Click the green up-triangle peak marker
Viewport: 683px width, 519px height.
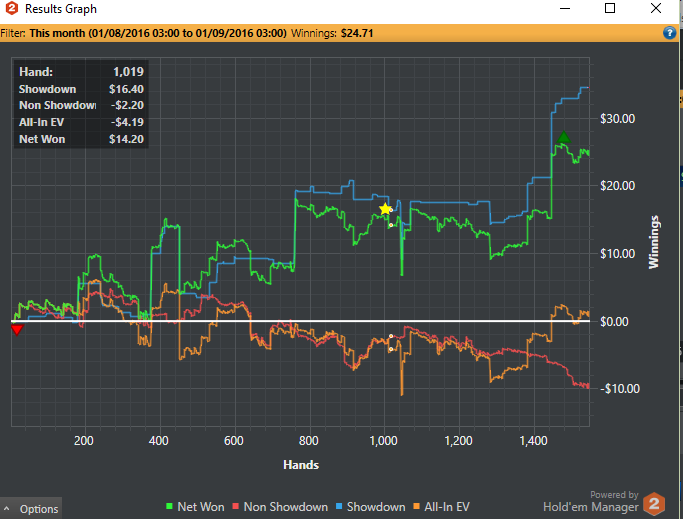click(x=564, y=137)
